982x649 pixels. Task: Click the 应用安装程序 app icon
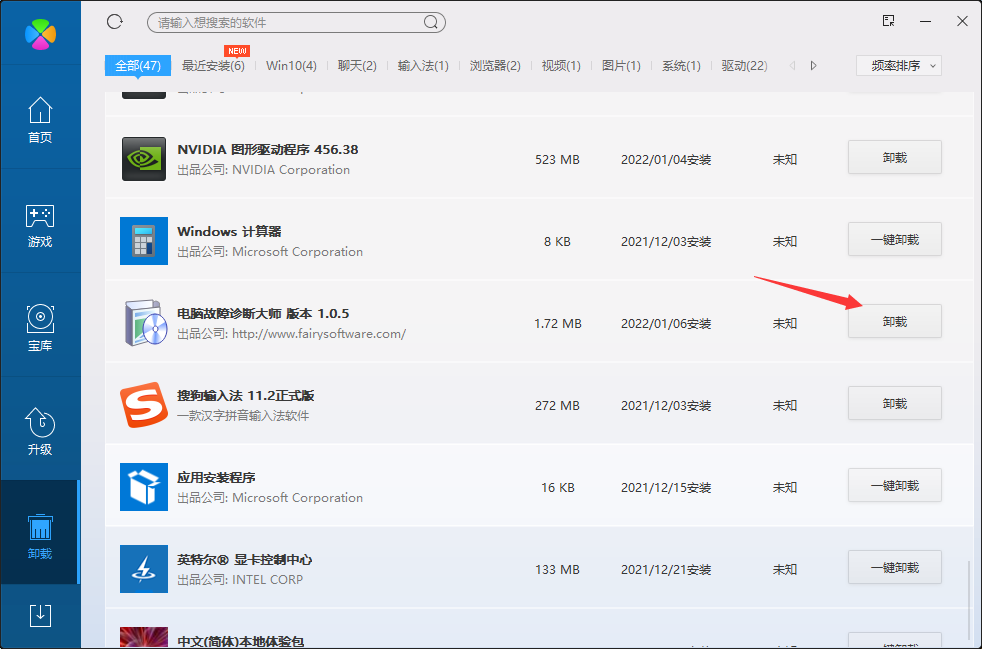pyautogui.click(x=144, y=487)
